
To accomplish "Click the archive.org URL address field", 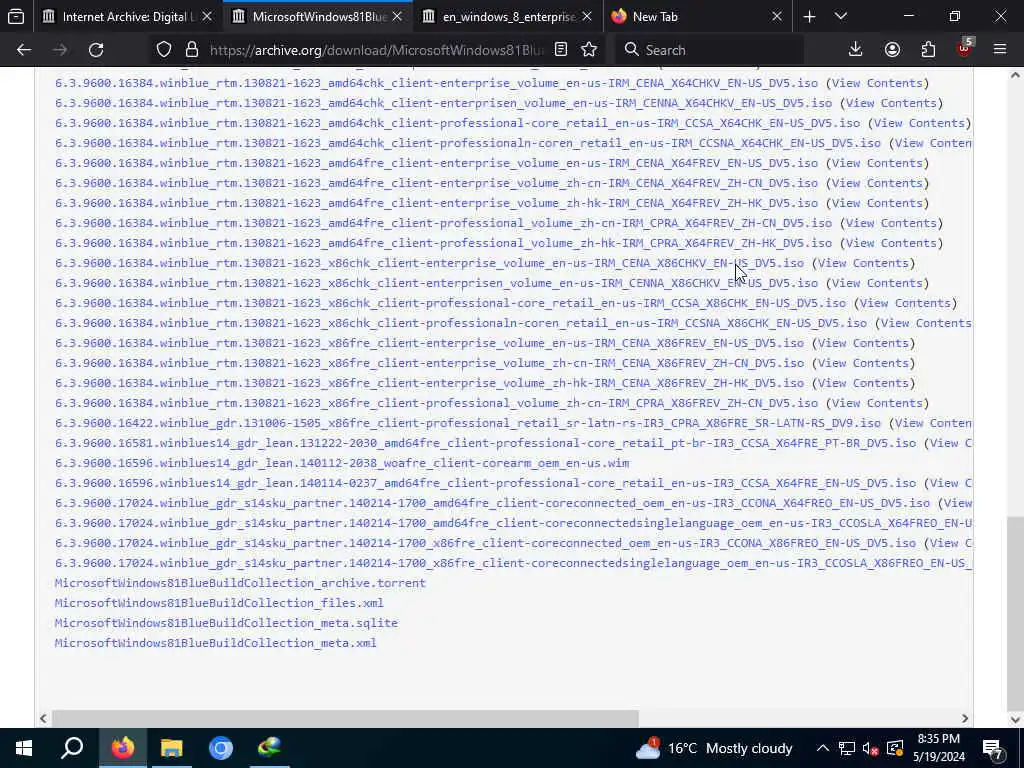I will click(x=376, y=50).
